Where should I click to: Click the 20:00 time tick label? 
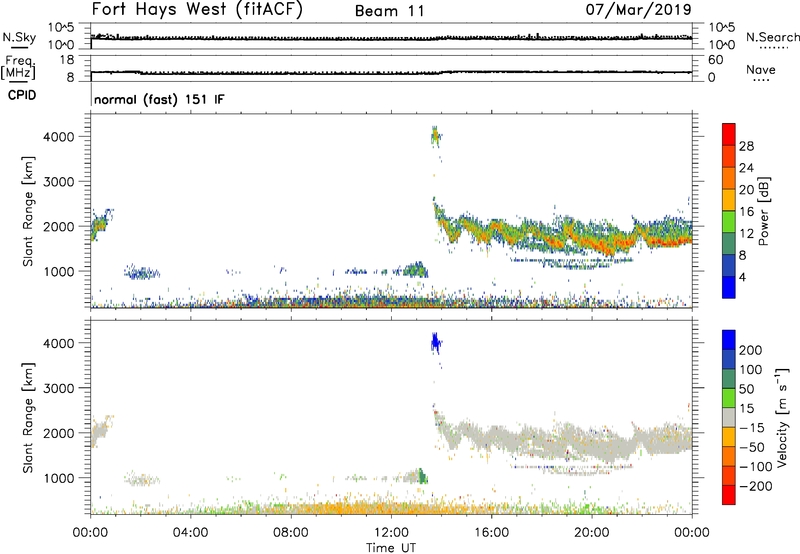coord(591,533)
